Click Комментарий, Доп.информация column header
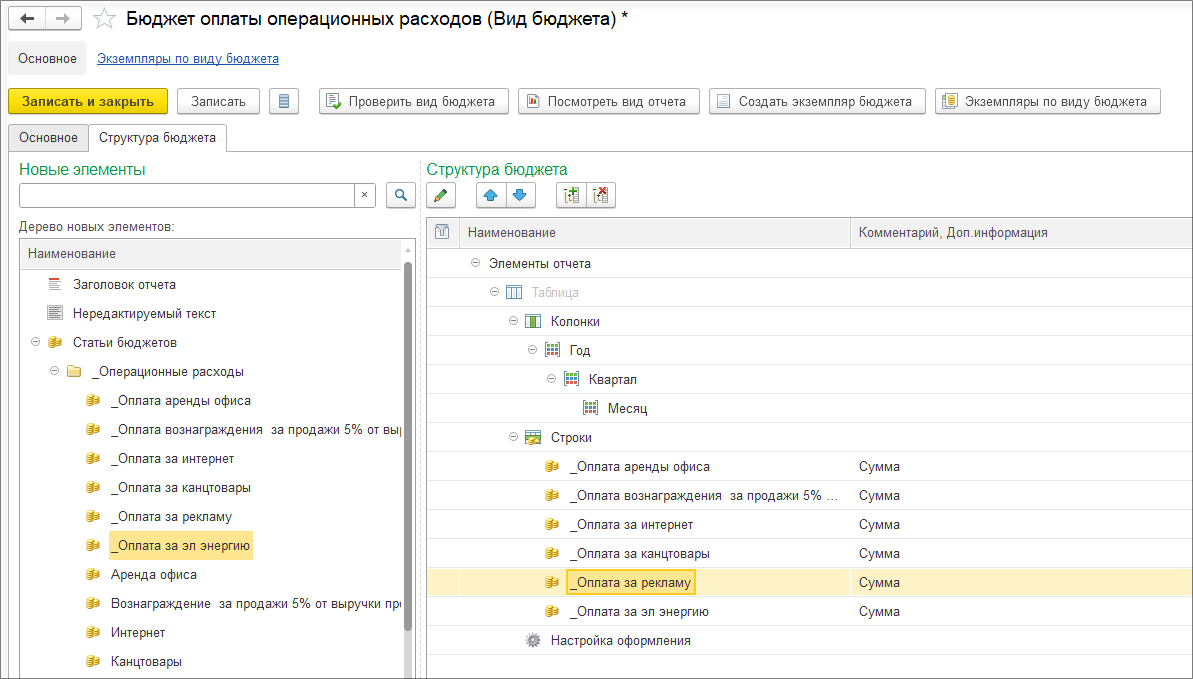1193x679 pixels. 1021,232
